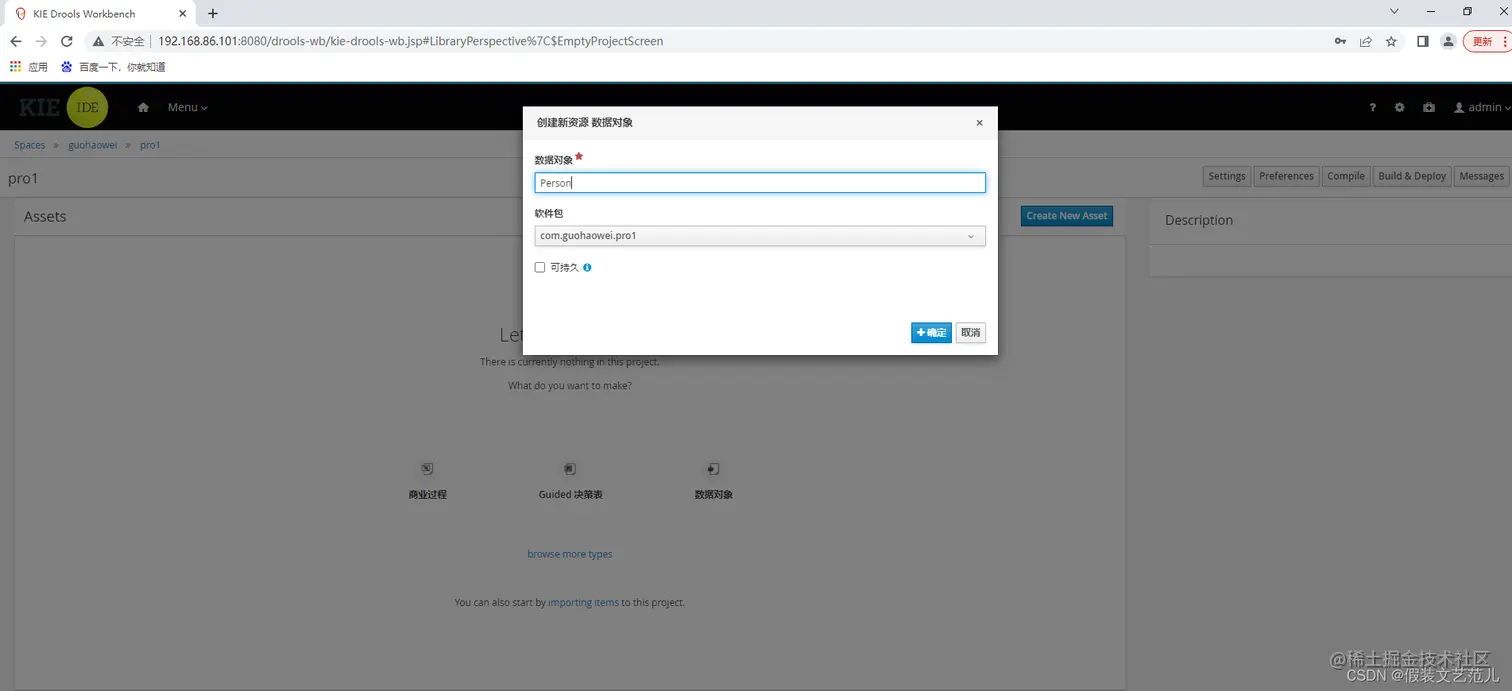Open project Preferences
This screenshot has height=691, width=1512.
1286,176
